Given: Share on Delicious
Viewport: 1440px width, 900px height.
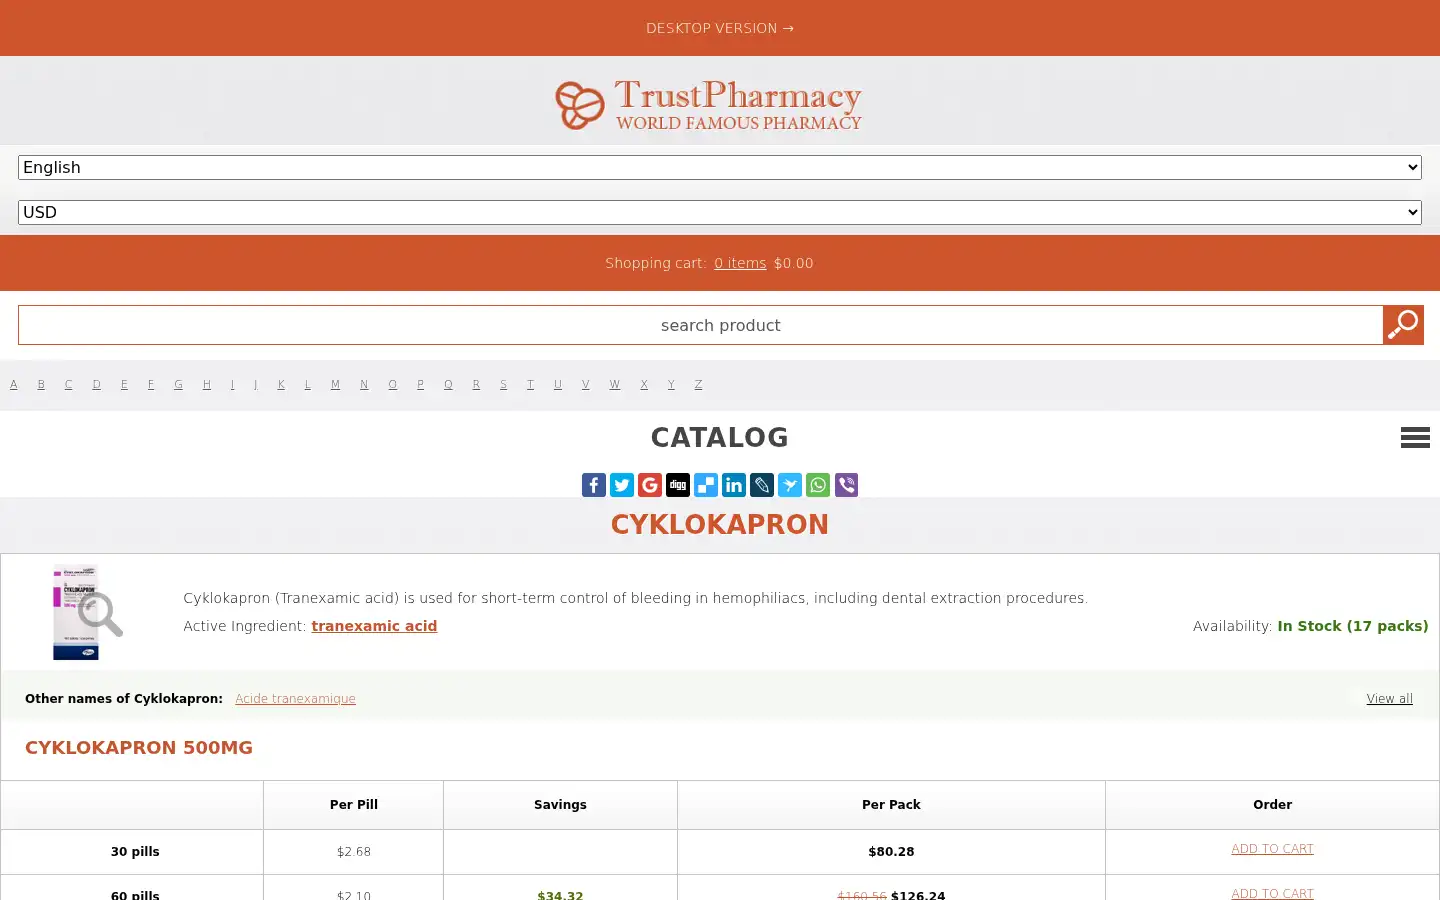Looking at the screenshot, I should pos(706,485).
